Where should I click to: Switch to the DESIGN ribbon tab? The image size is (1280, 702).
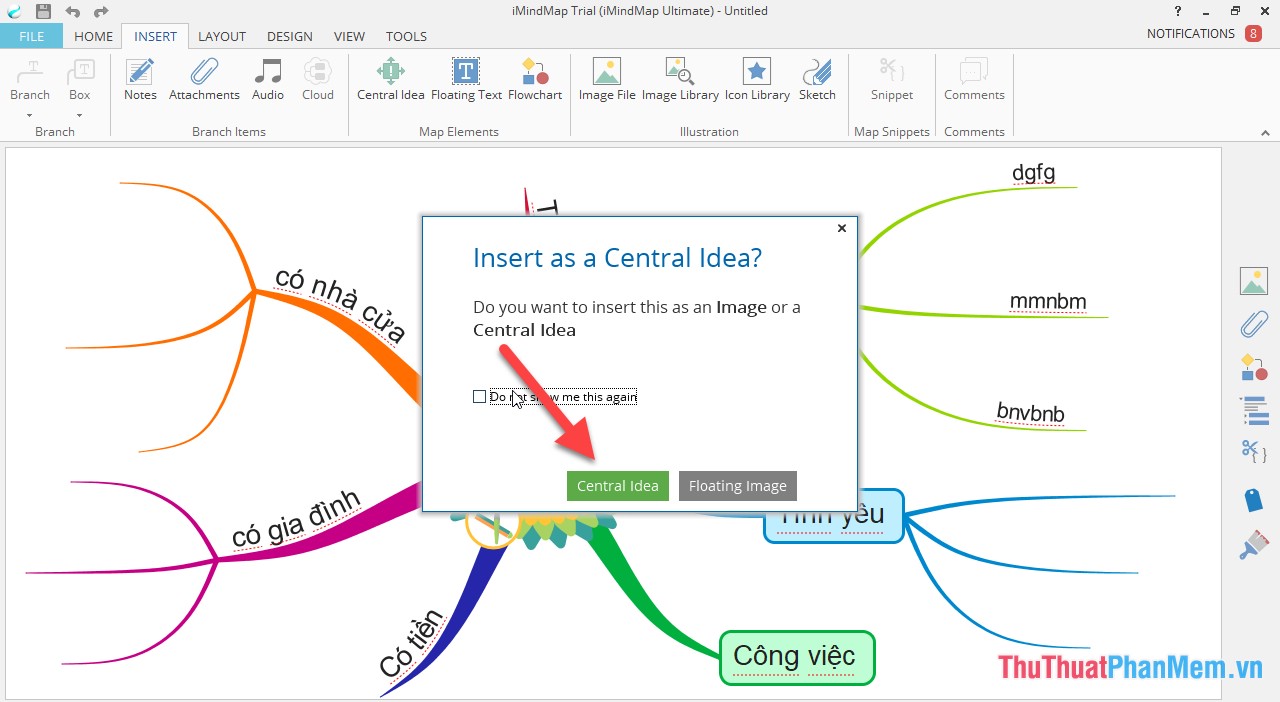pyautogui.click(x=289, y=36)
